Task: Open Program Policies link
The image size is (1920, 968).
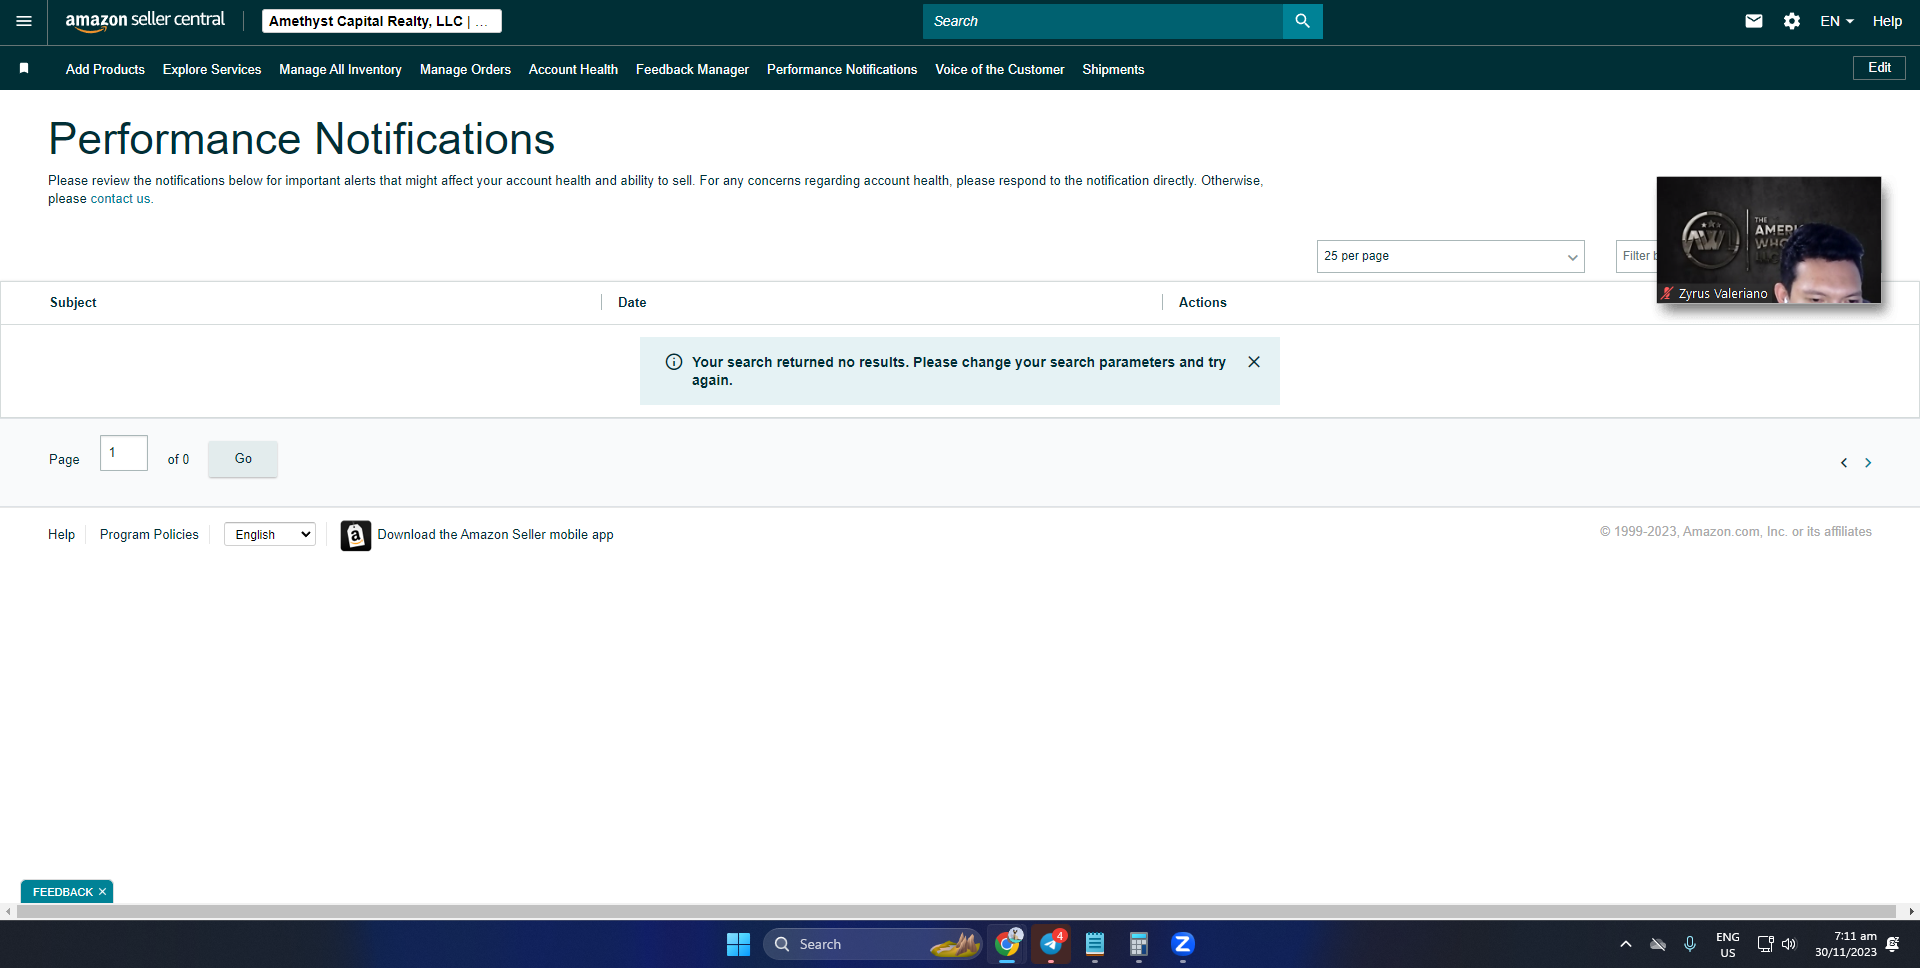Action: pyautogui.click(x=149, y=535)
